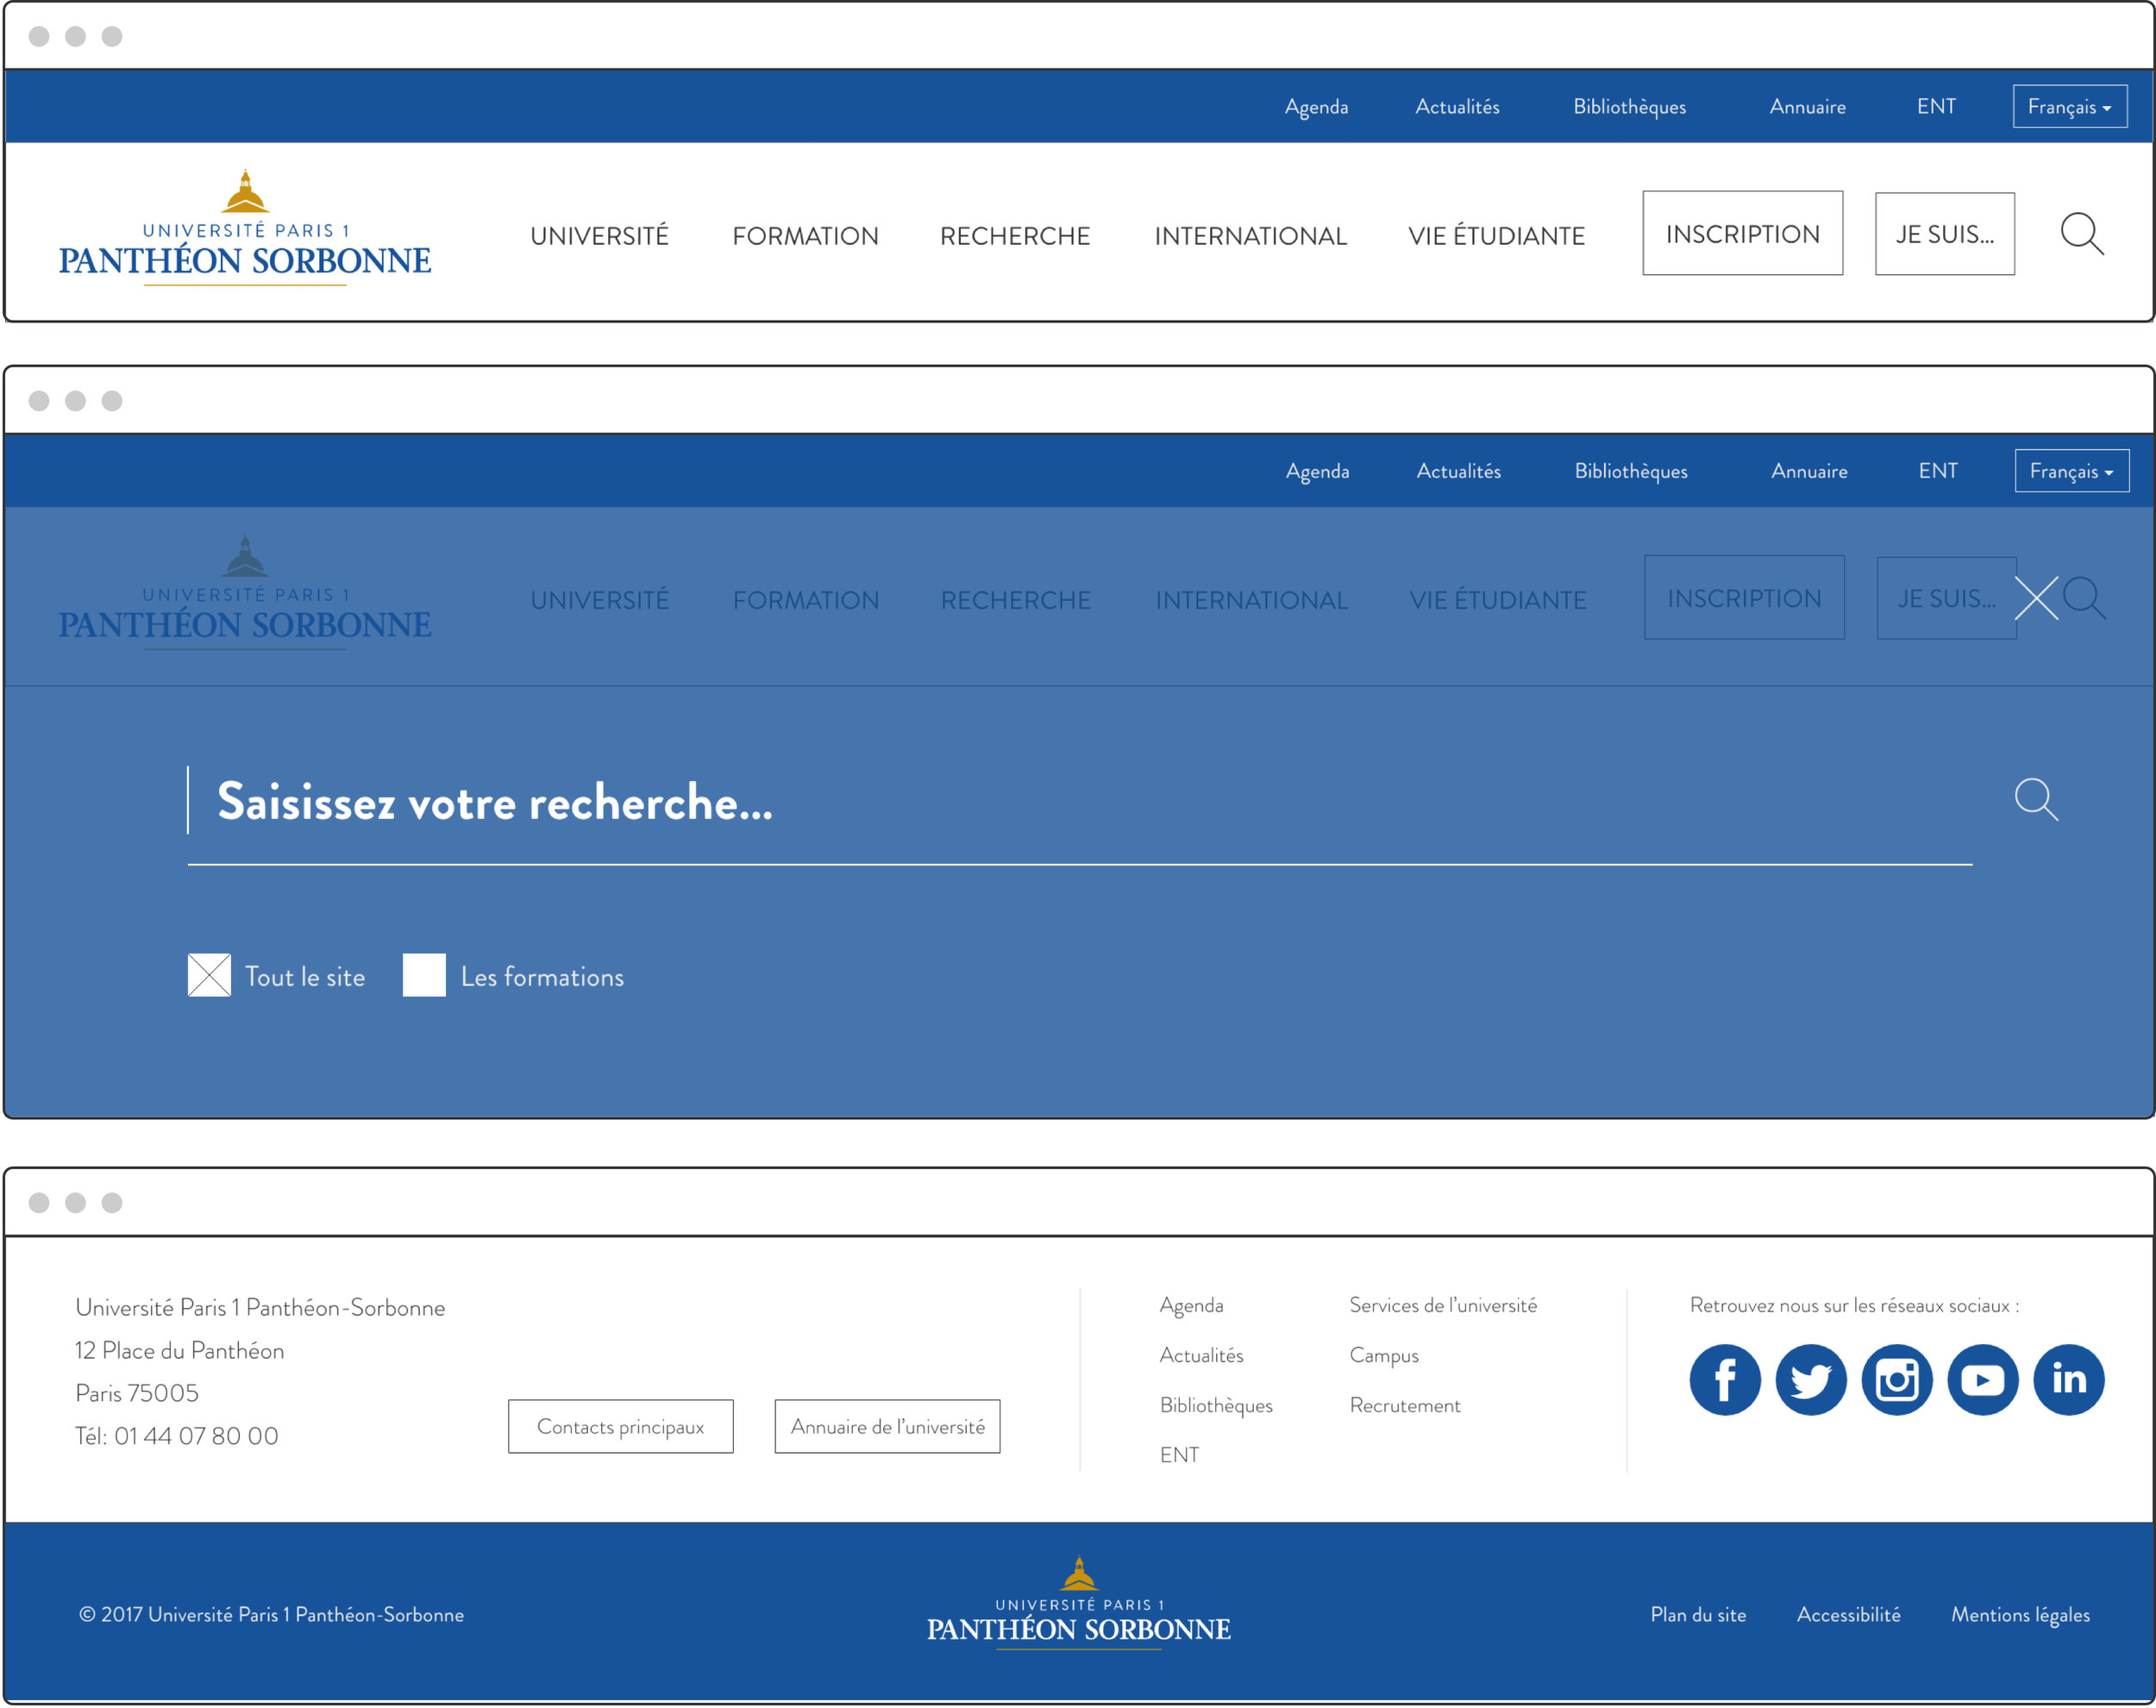The width and height of the screenshot is (2156, 1708).
Task: Click '© 2017 Université Paris 1 Panthéon-Sorbonne' text
Action: coord(271,1614)
